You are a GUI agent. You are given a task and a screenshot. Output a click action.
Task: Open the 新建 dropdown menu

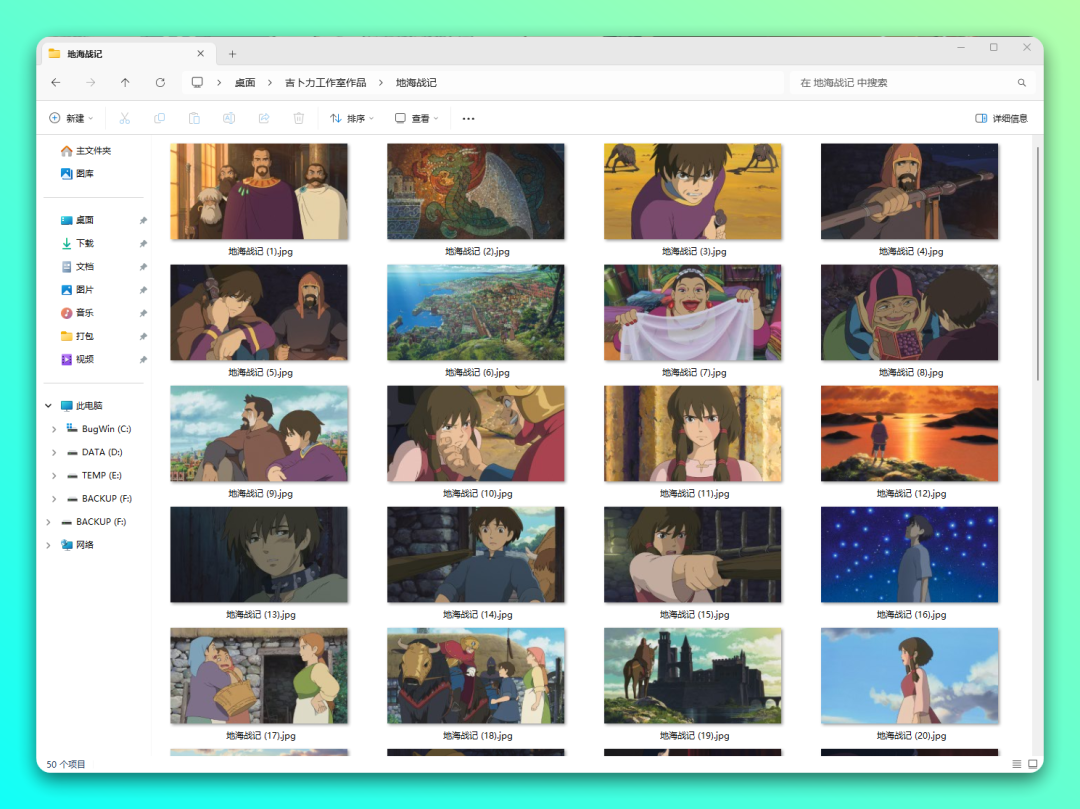[x=71, y=118]
